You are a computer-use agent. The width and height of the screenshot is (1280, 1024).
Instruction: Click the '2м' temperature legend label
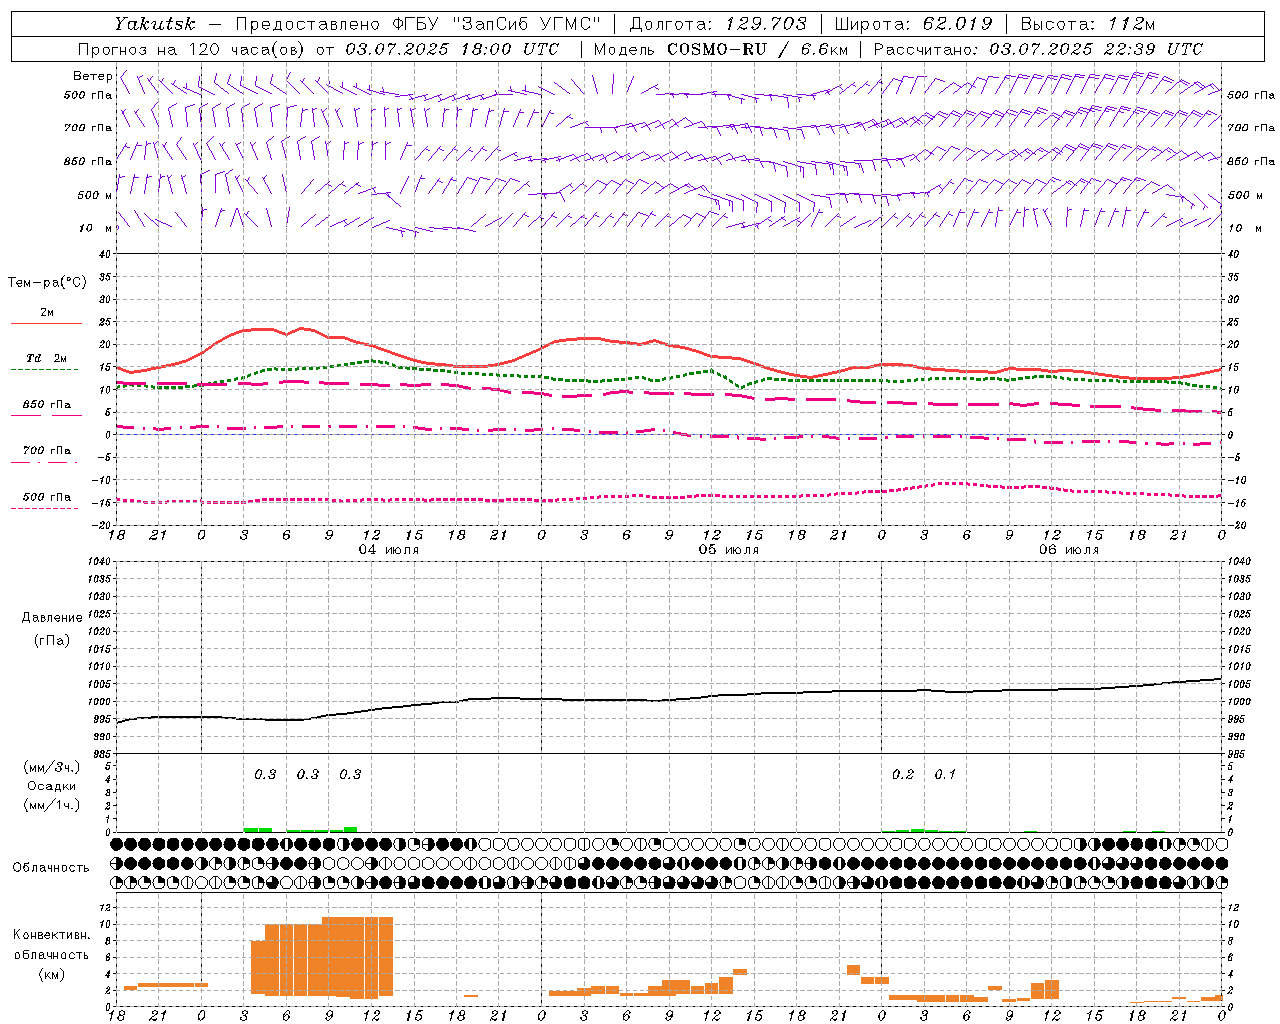coord(47,312)
